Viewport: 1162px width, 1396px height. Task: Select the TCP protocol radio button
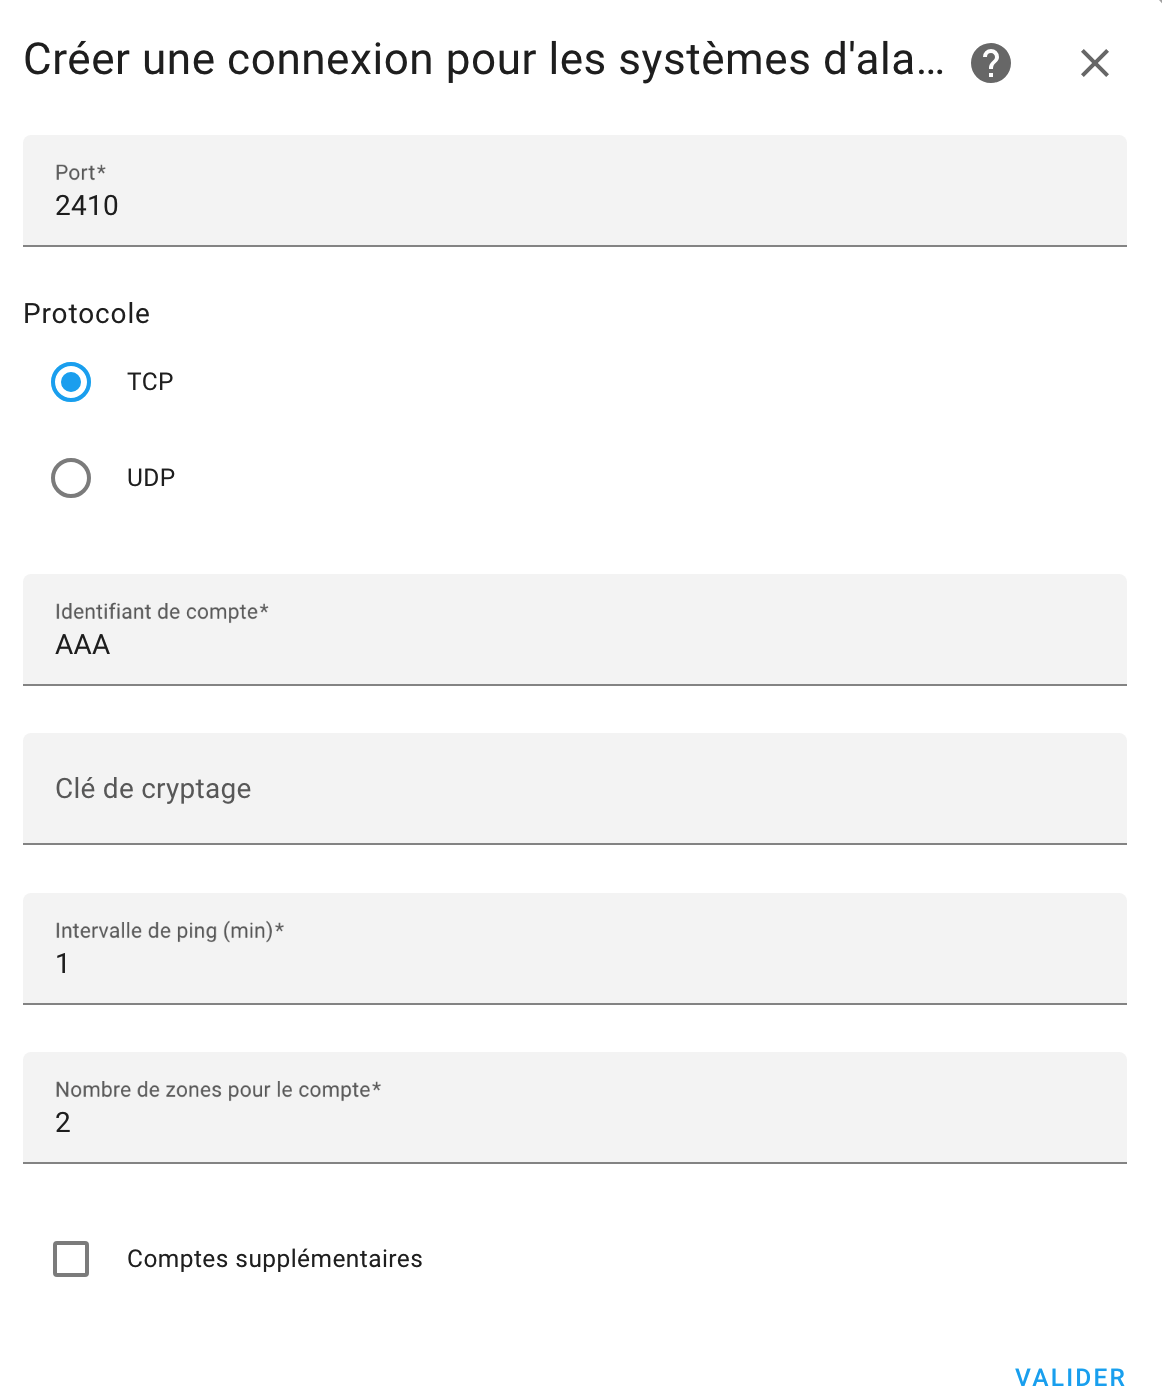[x=70, y=382]
